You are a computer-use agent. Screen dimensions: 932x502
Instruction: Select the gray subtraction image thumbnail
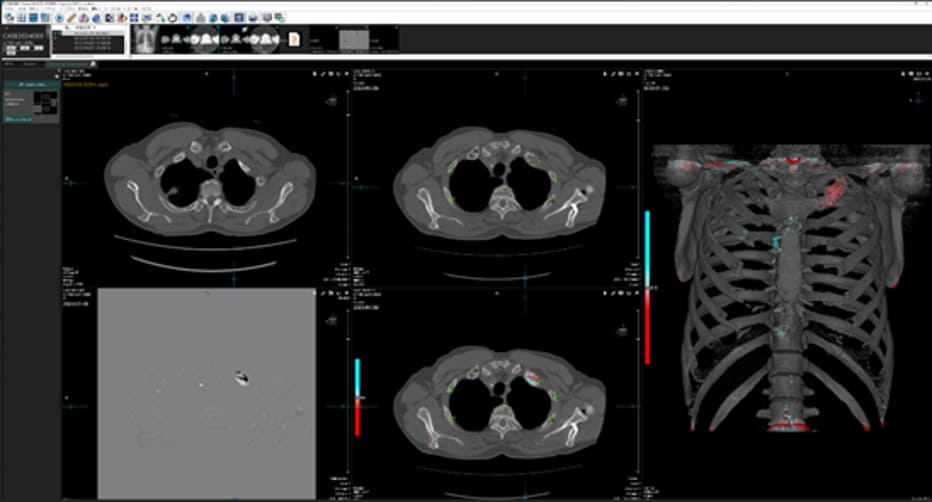click(x=354, y=40)
